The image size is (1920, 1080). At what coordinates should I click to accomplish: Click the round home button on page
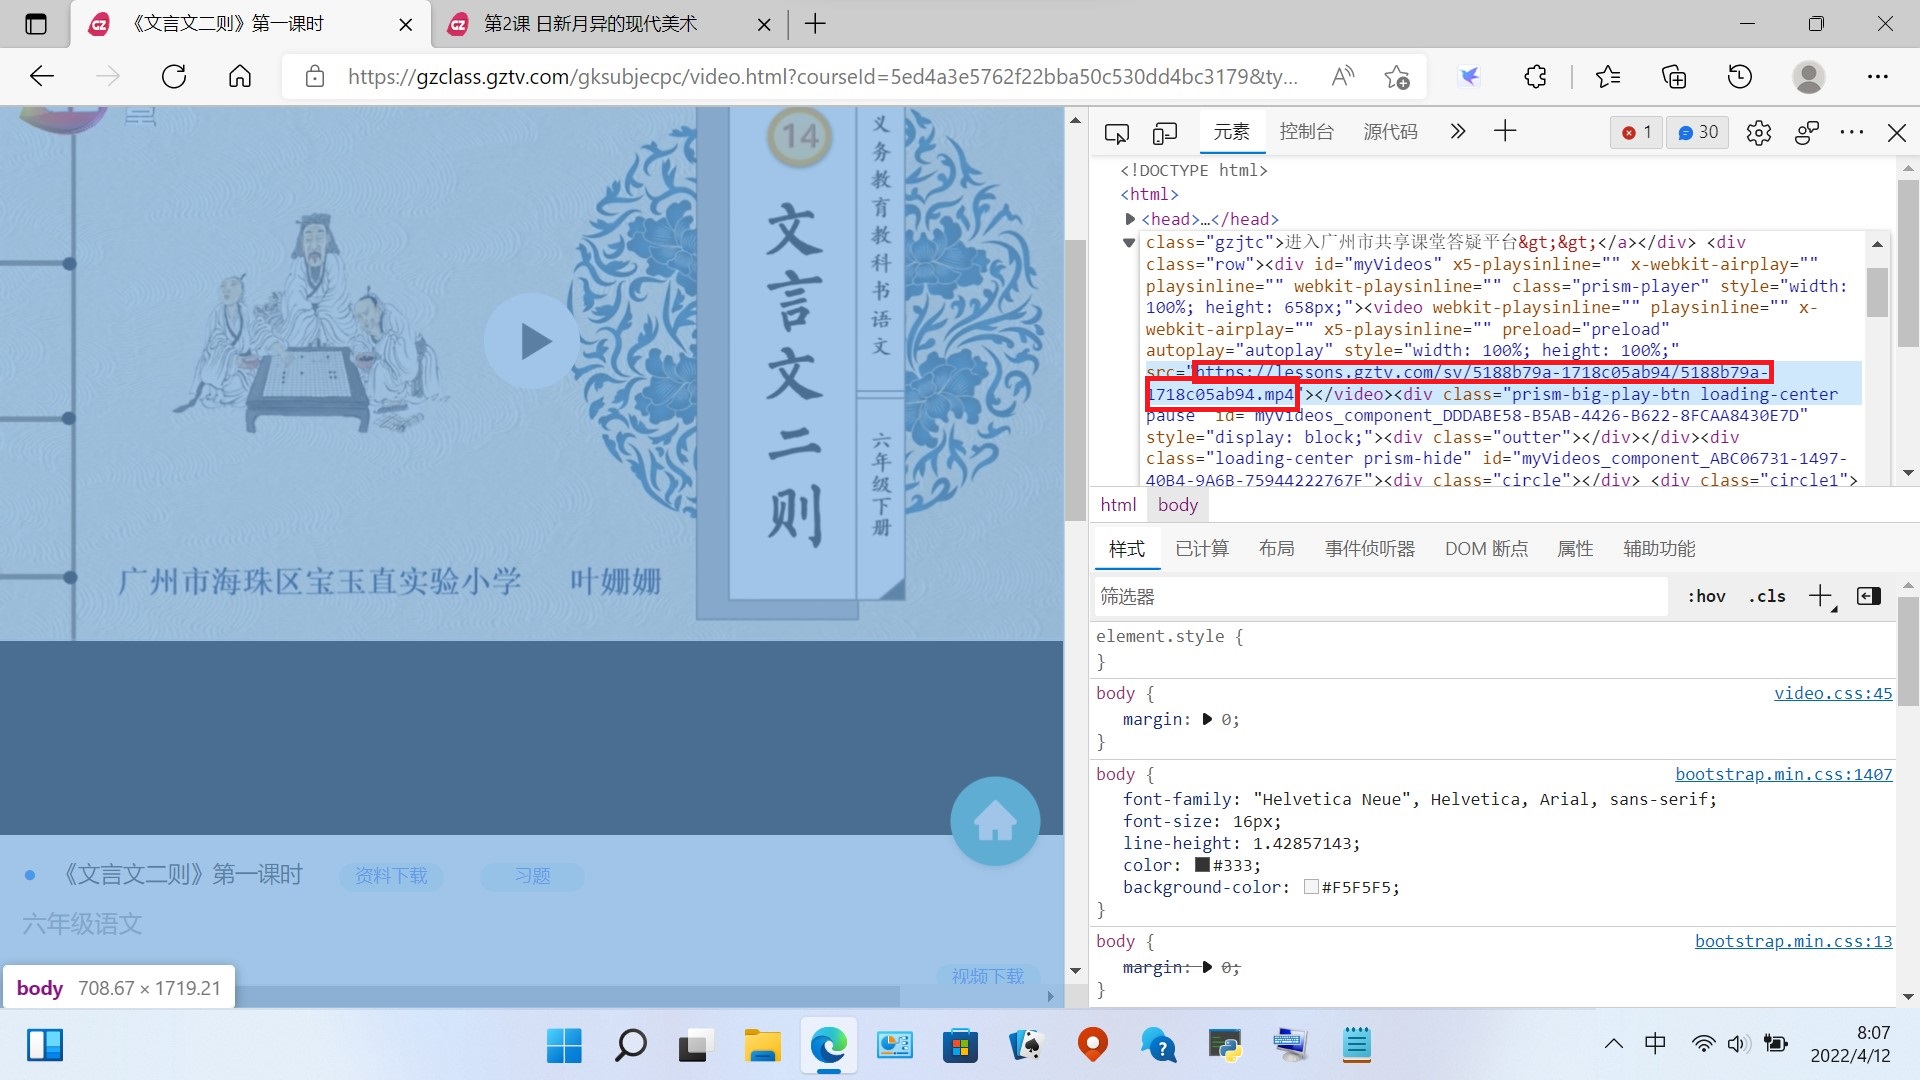pyautogui.click(x=995, y=822)
